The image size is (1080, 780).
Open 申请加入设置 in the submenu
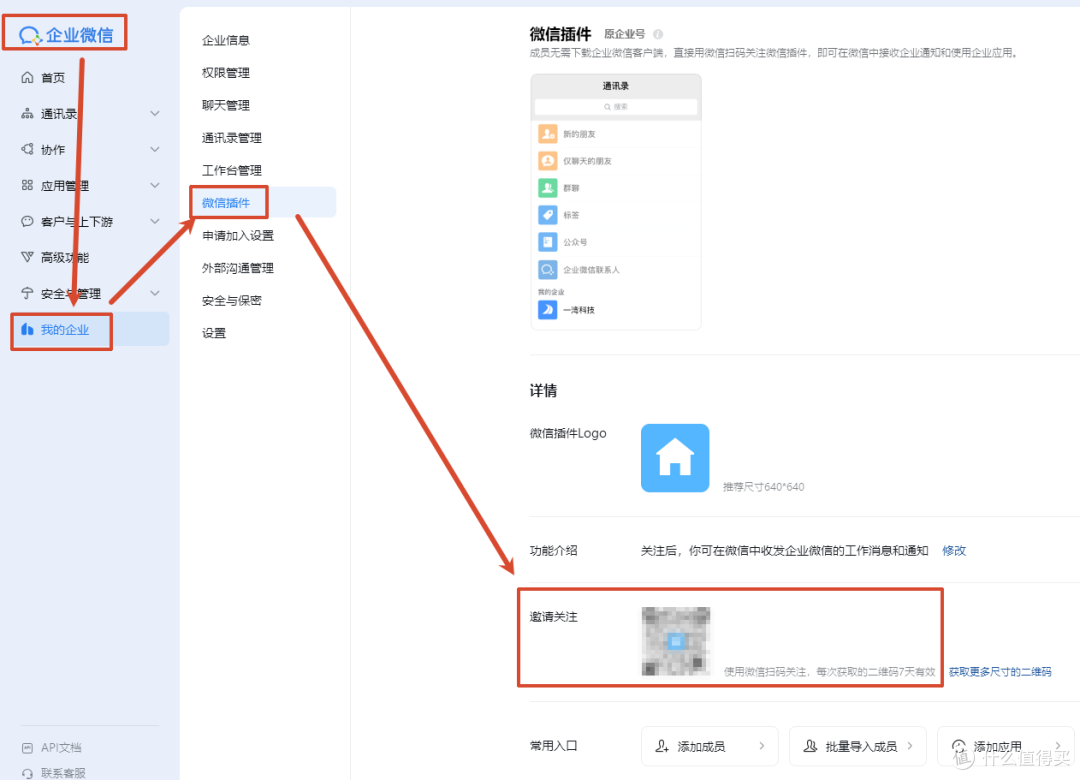tap(238, 236)
